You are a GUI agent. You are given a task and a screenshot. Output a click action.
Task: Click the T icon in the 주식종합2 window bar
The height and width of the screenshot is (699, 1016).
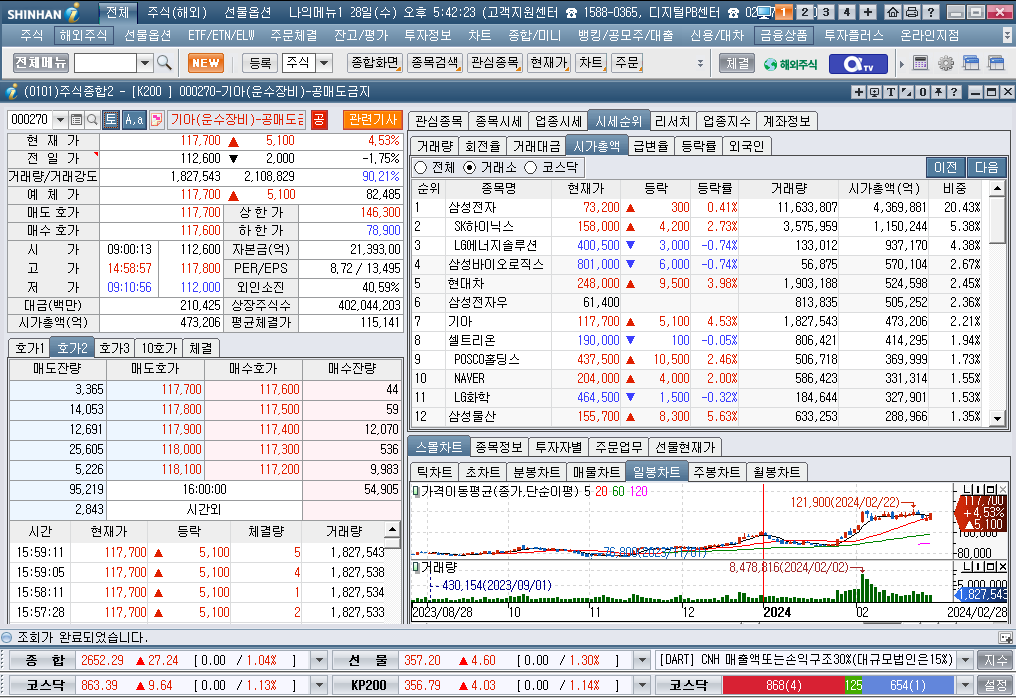890,92
